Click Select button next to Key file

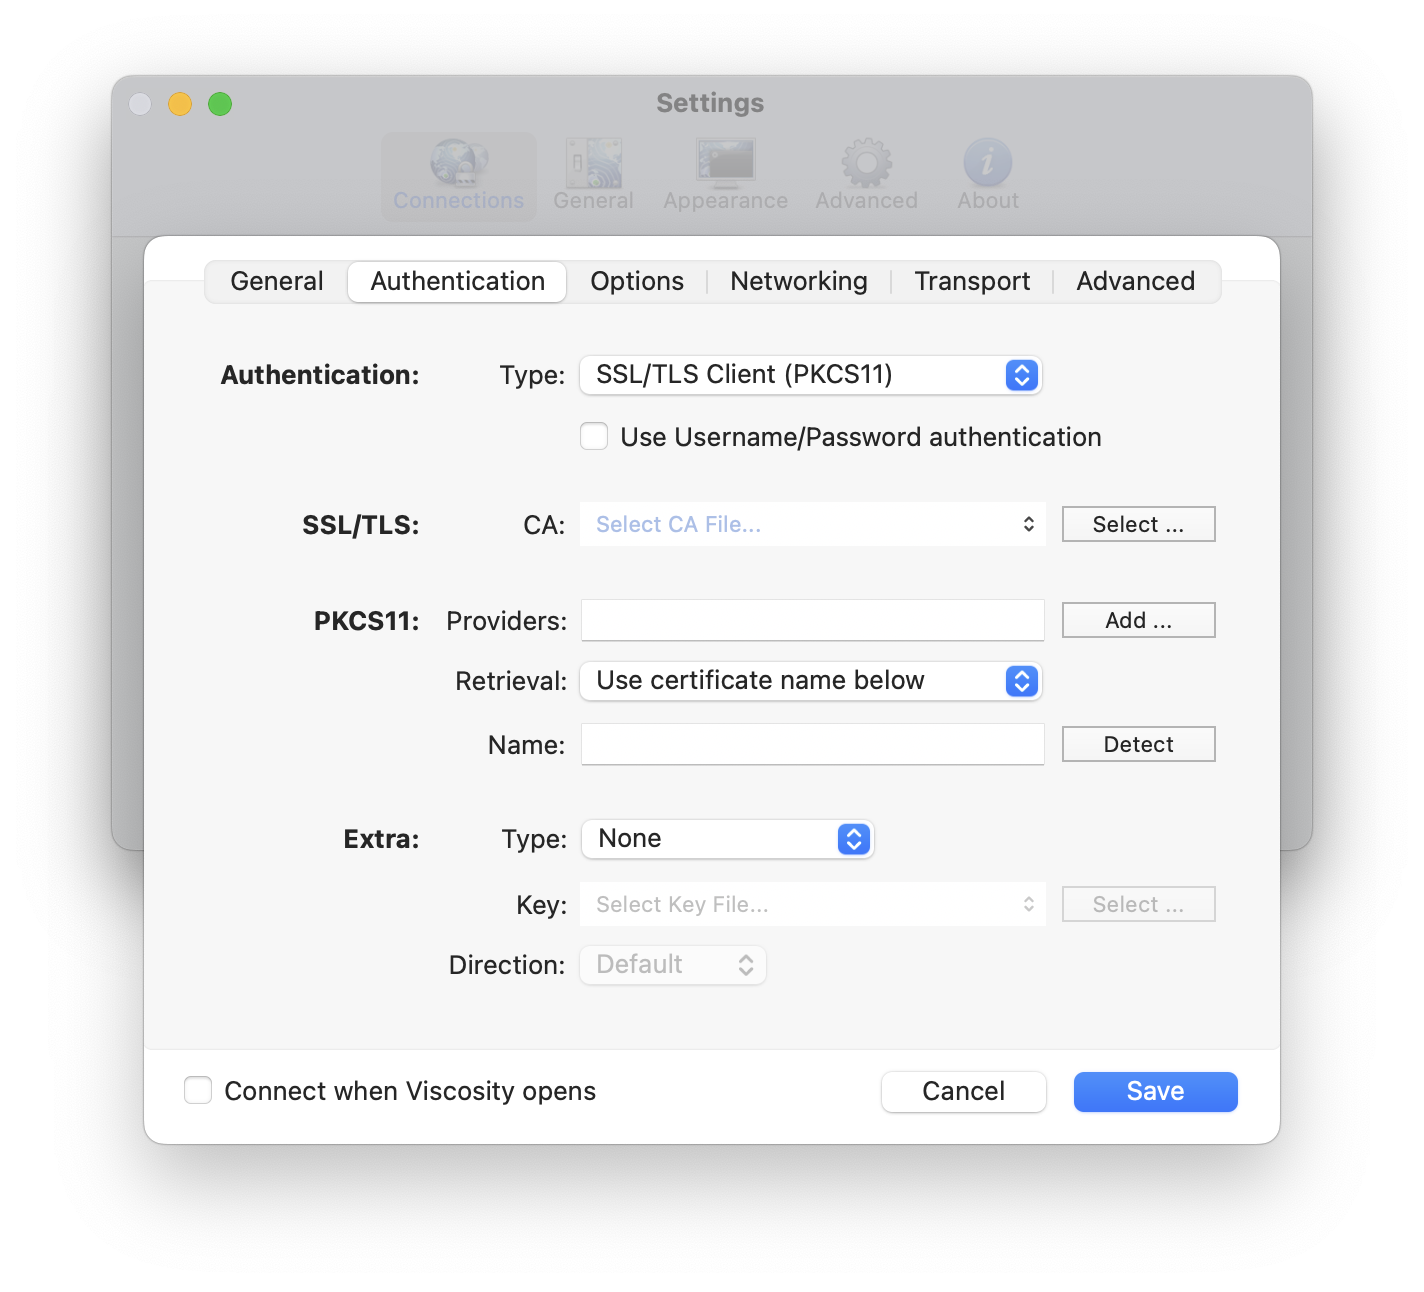(x=1138, y=905)
